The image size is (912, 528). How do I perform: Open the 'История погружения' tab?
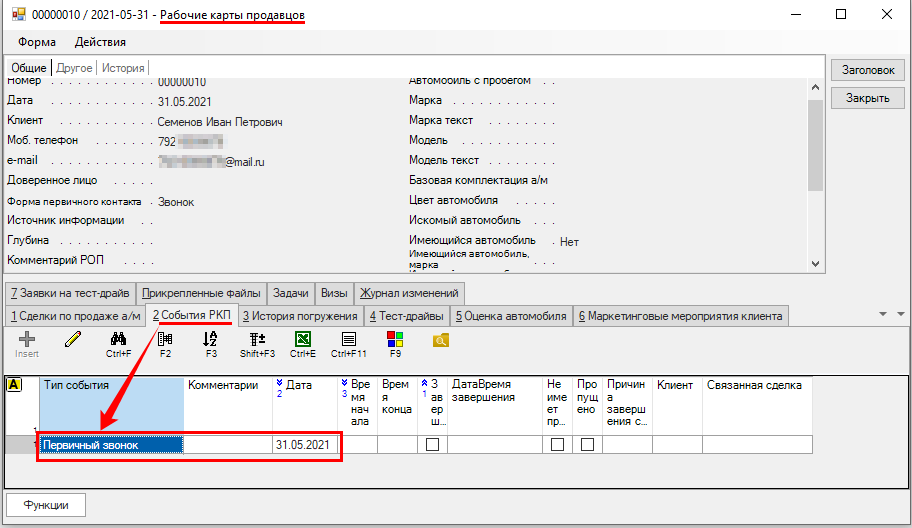[x=299, y=316]
